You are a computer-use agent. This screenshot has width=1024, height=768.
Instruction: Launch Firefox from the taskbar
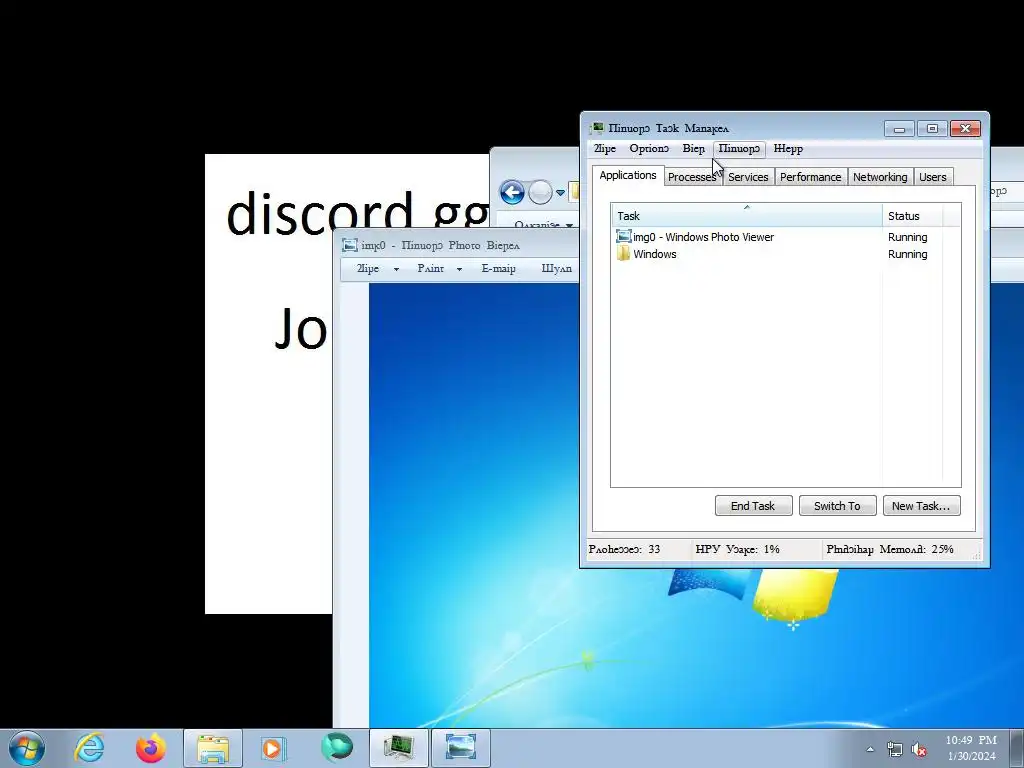point(150,748)
